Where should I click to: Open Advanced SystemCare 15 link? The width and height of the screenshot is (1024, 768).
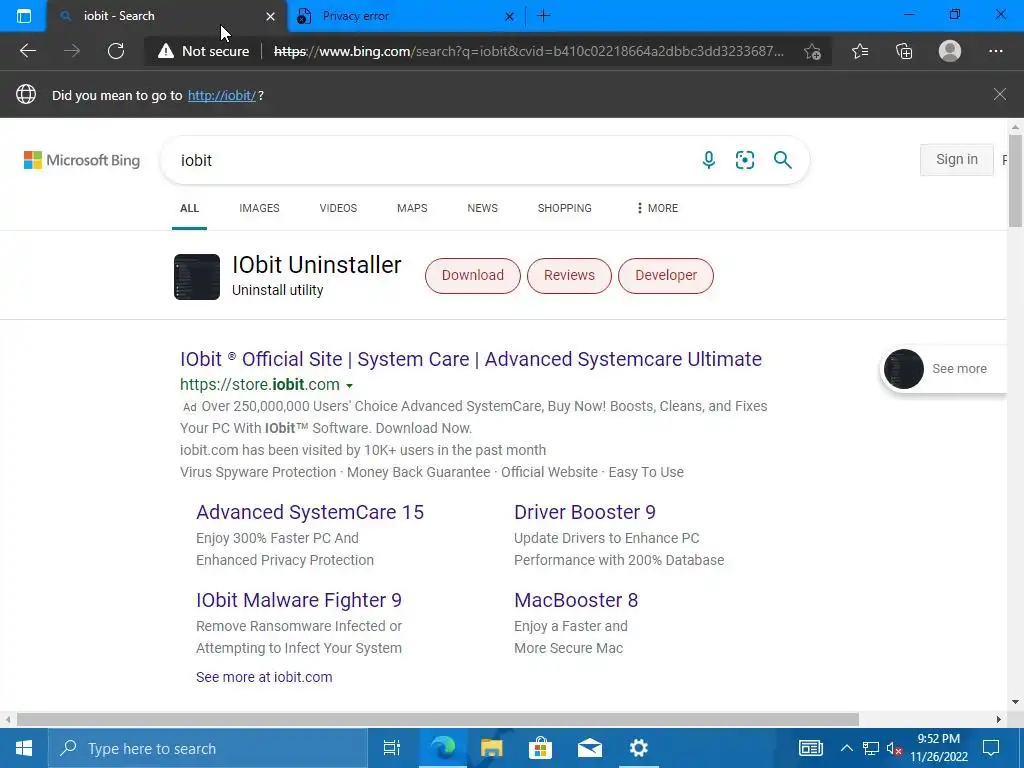coord(310,512)
